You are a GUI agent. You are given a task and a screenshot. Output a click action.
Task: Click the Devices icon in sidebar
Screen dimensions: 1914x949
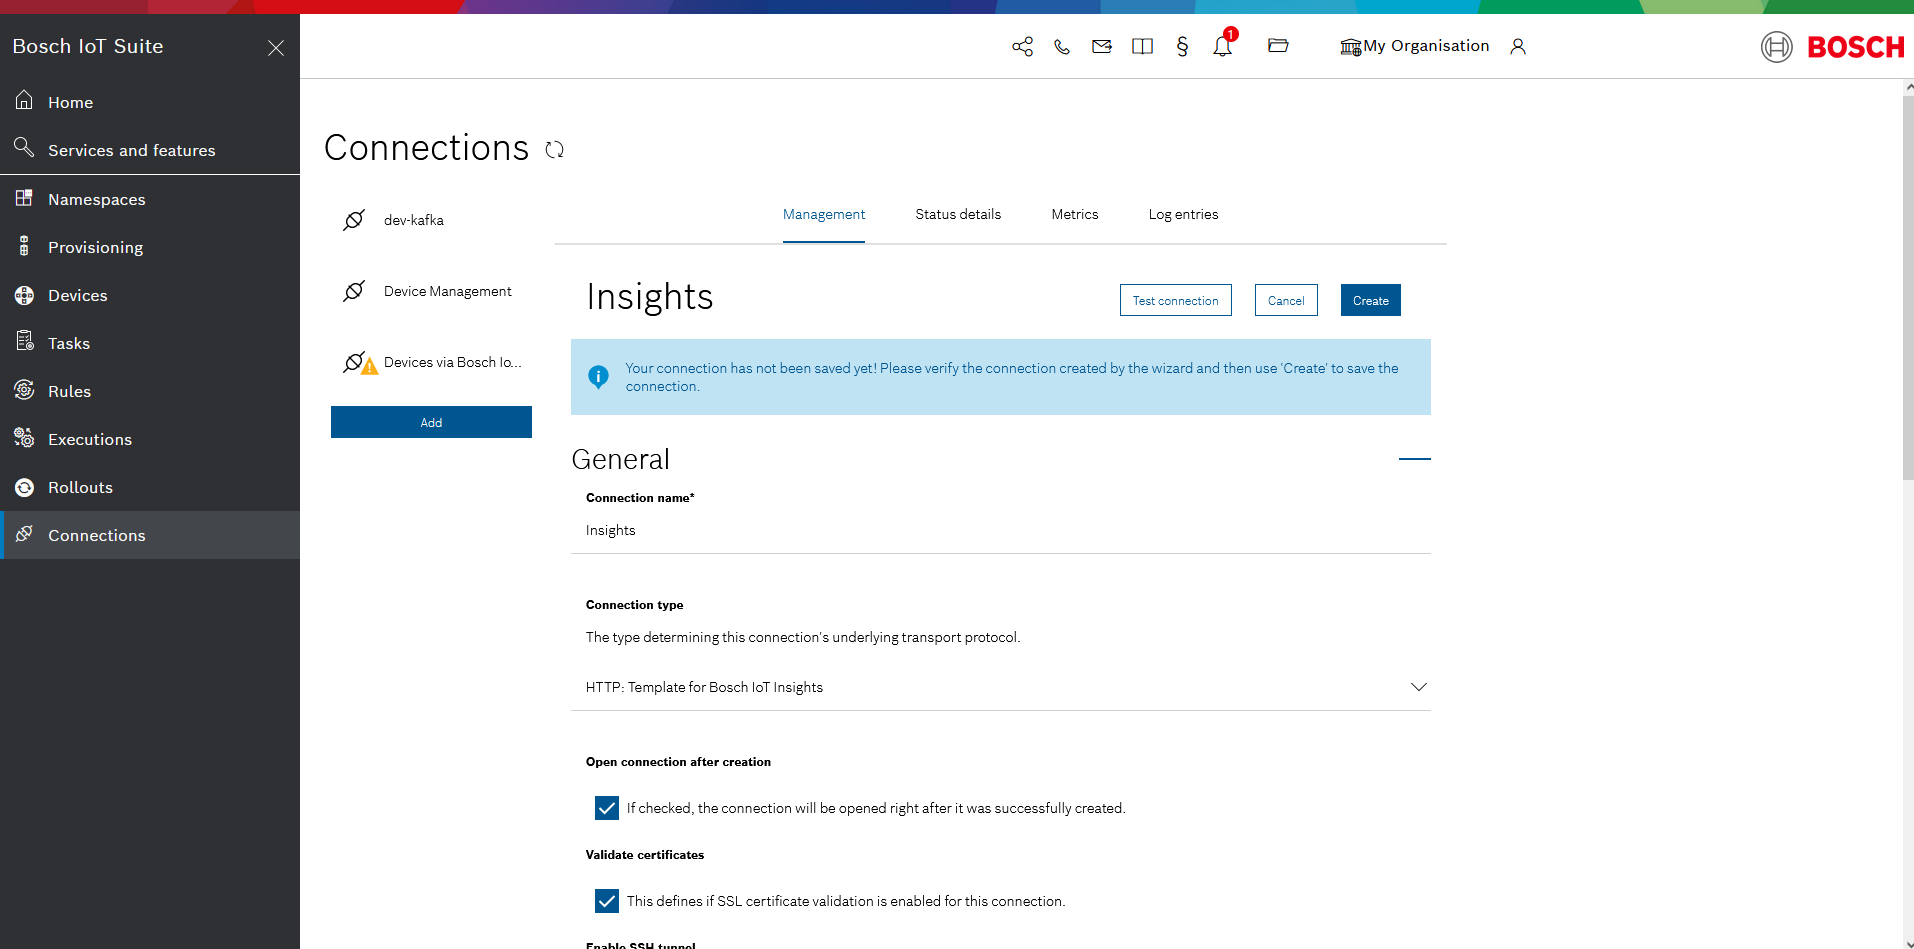coord(24,295)
